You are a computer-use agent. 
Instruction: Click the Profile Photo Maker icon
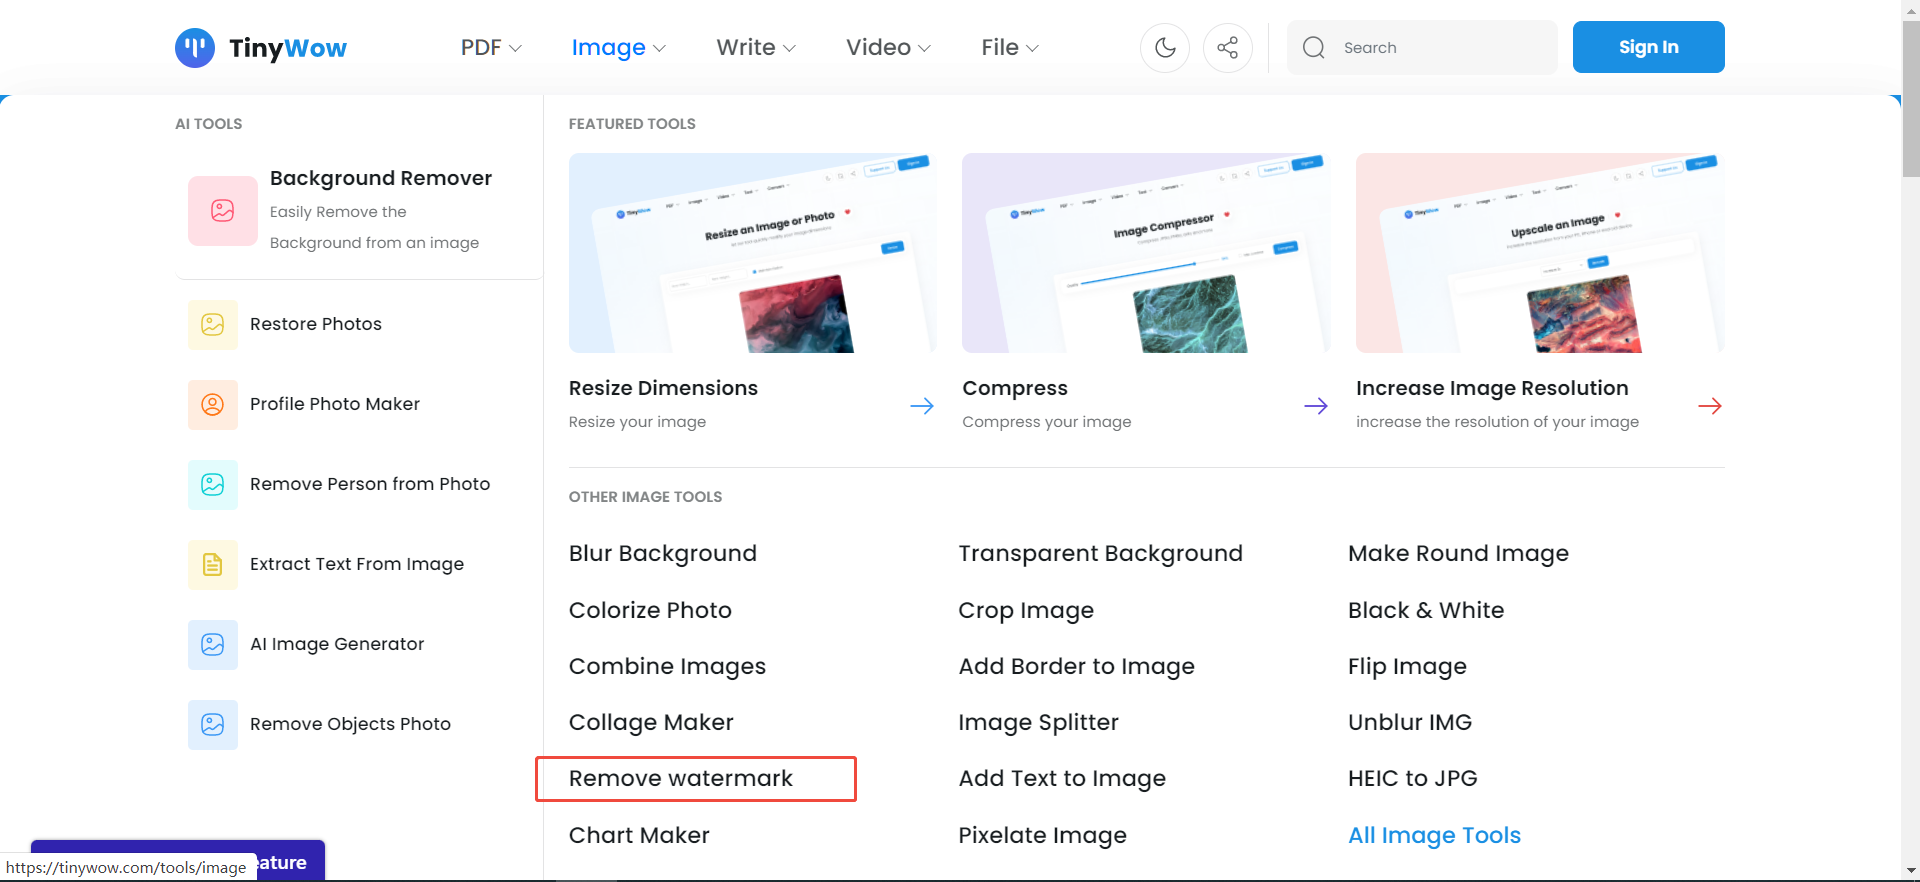coord(213,404)
